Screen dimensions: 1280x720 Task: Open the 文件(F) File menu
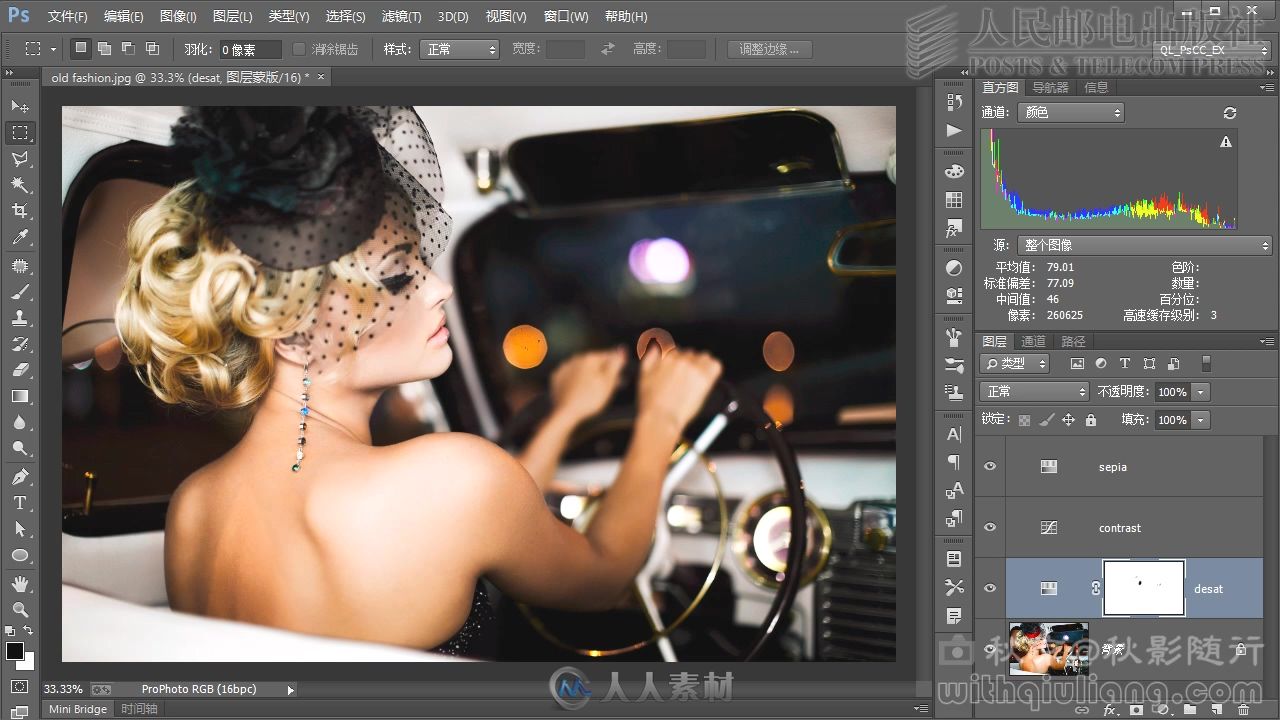click(68, 17)
